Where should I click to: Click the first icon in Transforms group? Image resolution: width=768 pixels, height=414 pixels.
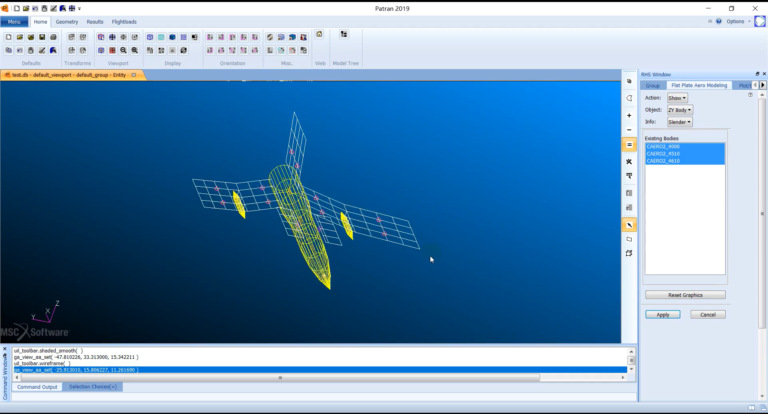click(x=72, y=37)
